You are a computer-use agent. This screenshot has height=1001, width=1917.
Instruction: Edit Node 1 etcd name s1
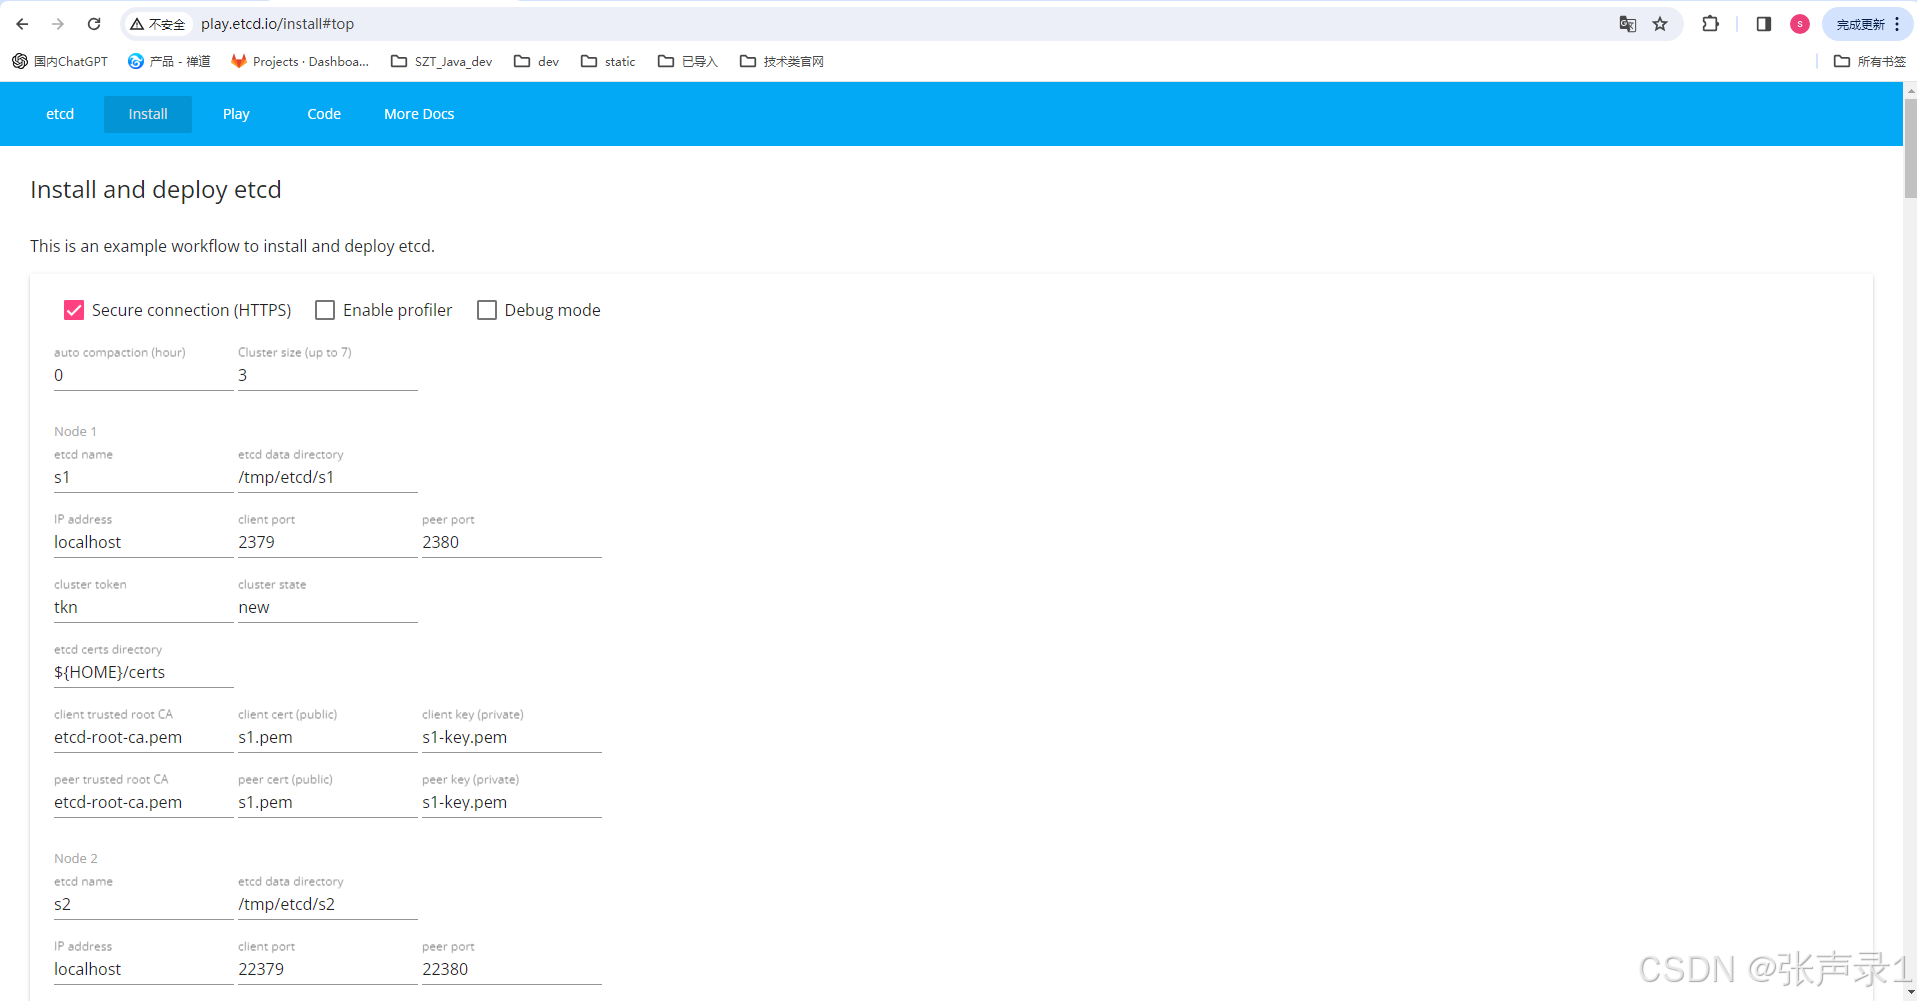(143, 477)
